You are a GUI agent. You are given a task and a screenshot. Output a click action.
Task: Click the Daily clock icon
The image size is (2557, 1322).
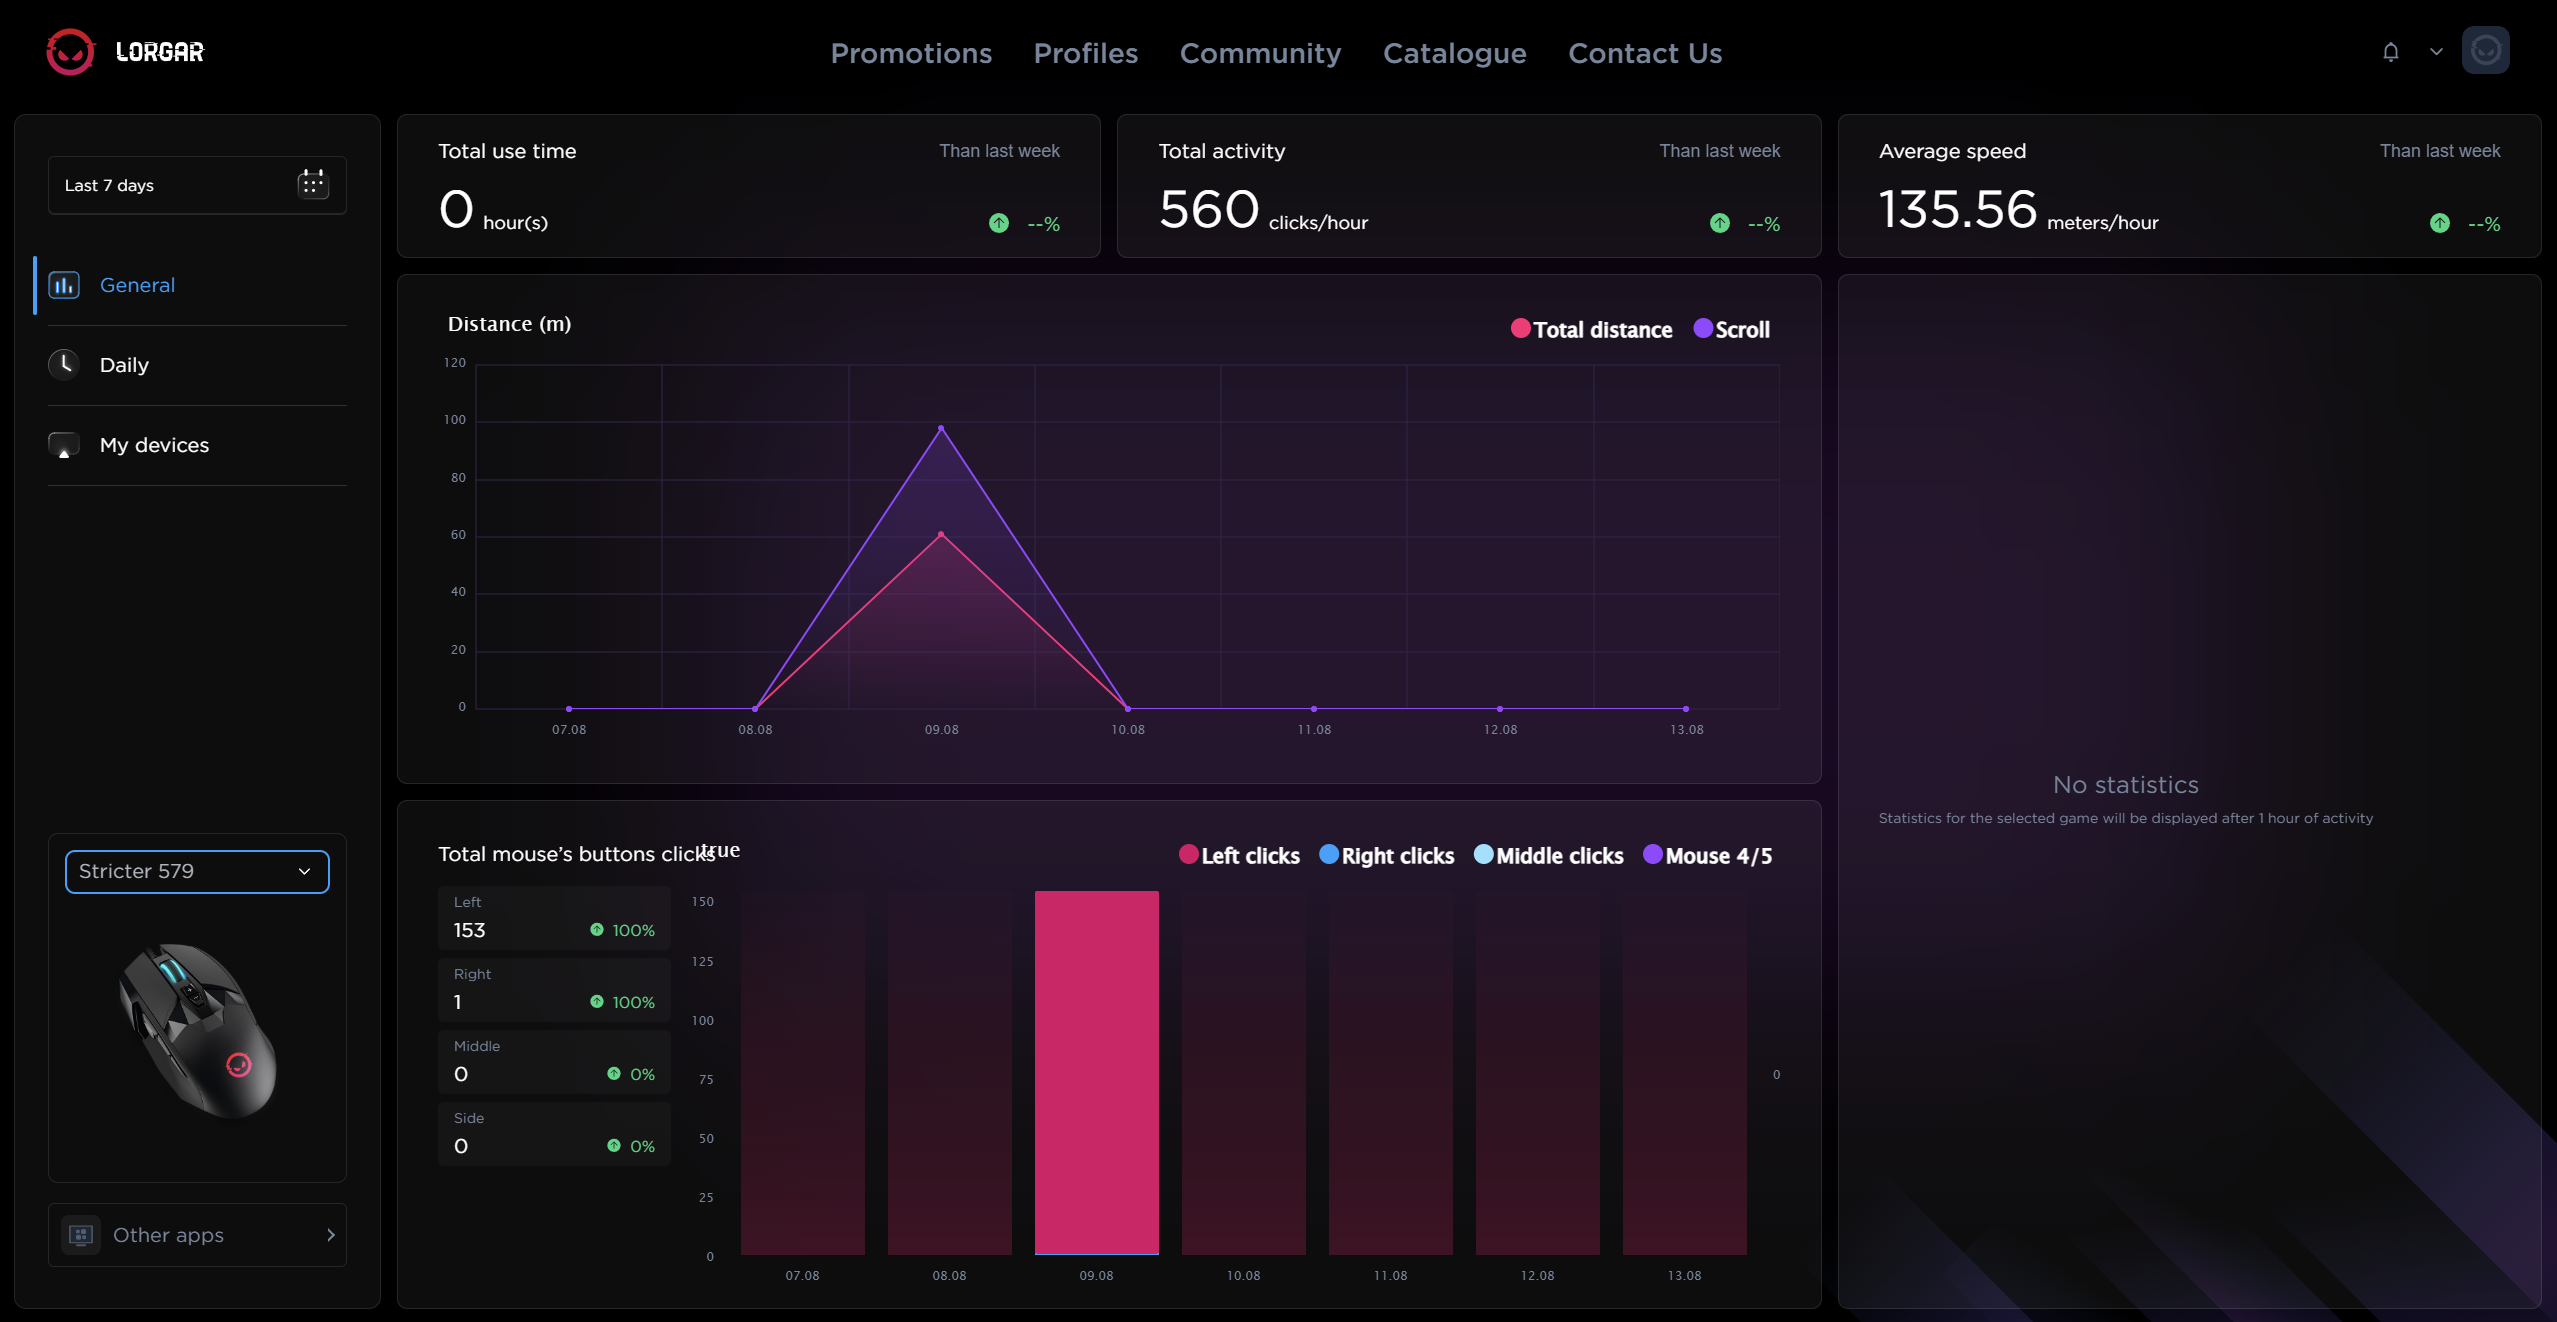64,365
